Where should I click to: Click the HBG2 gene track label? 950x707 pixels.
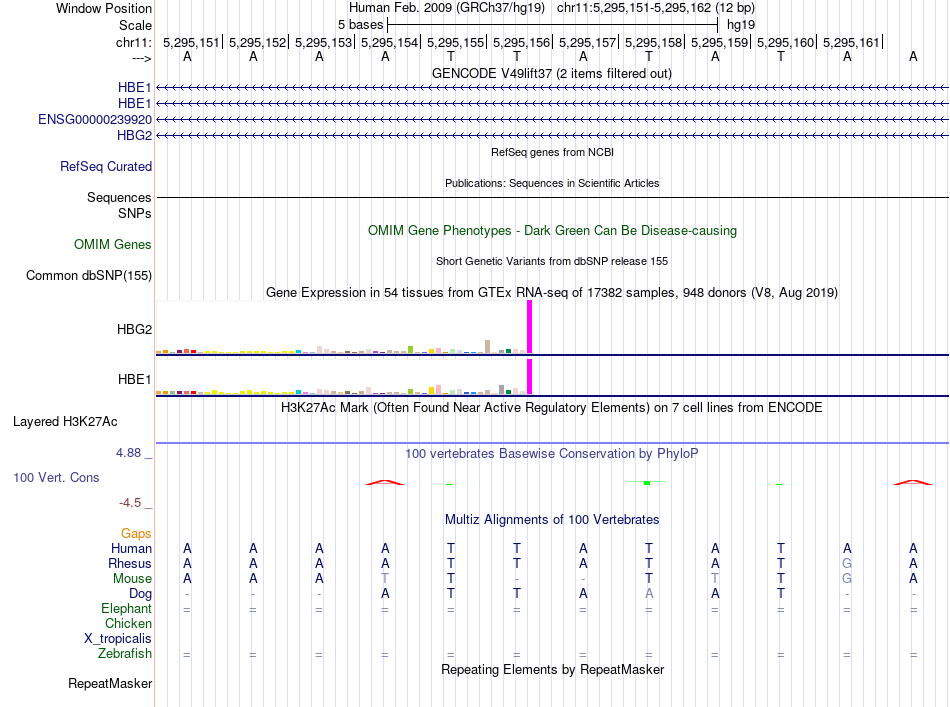134,135
